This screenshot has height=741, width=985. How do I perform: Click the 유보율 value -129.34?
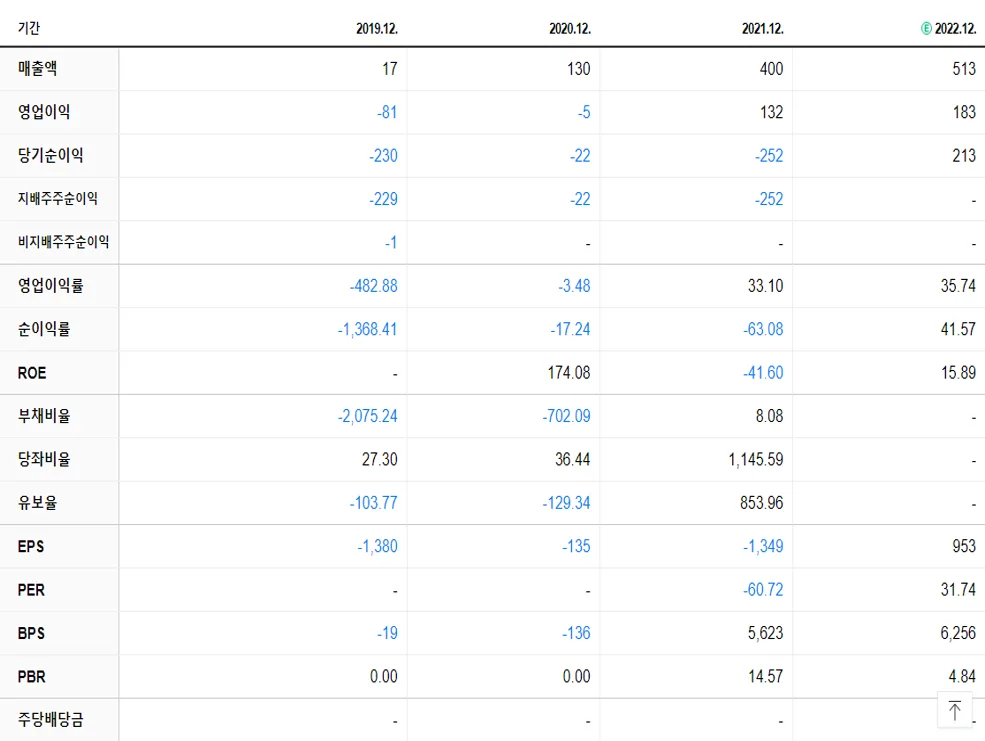tap(567, 503)
